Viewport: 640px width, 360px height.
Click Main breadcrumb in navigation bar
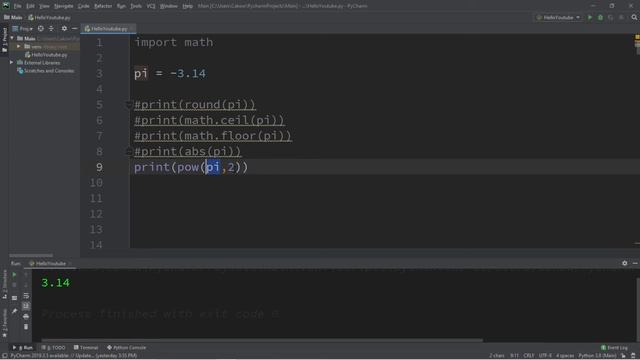tap(13, 18)
